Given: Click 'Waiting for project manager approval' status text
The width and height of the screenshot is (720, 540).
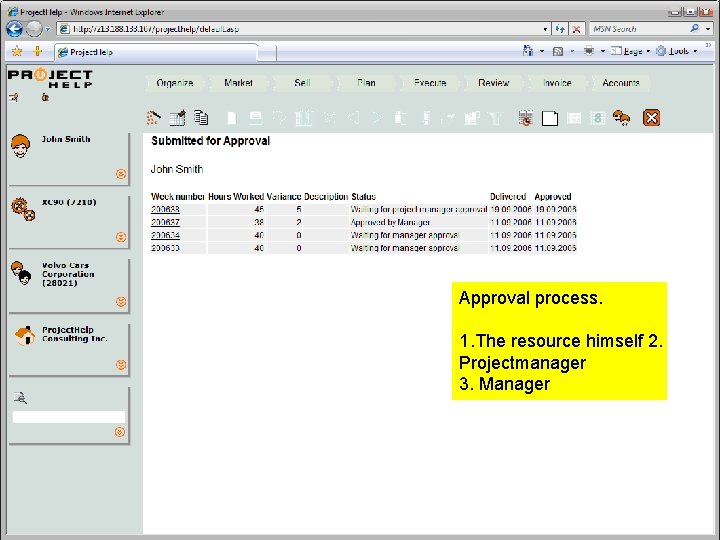Looking at the screenshot, I should tap(419, 209).
